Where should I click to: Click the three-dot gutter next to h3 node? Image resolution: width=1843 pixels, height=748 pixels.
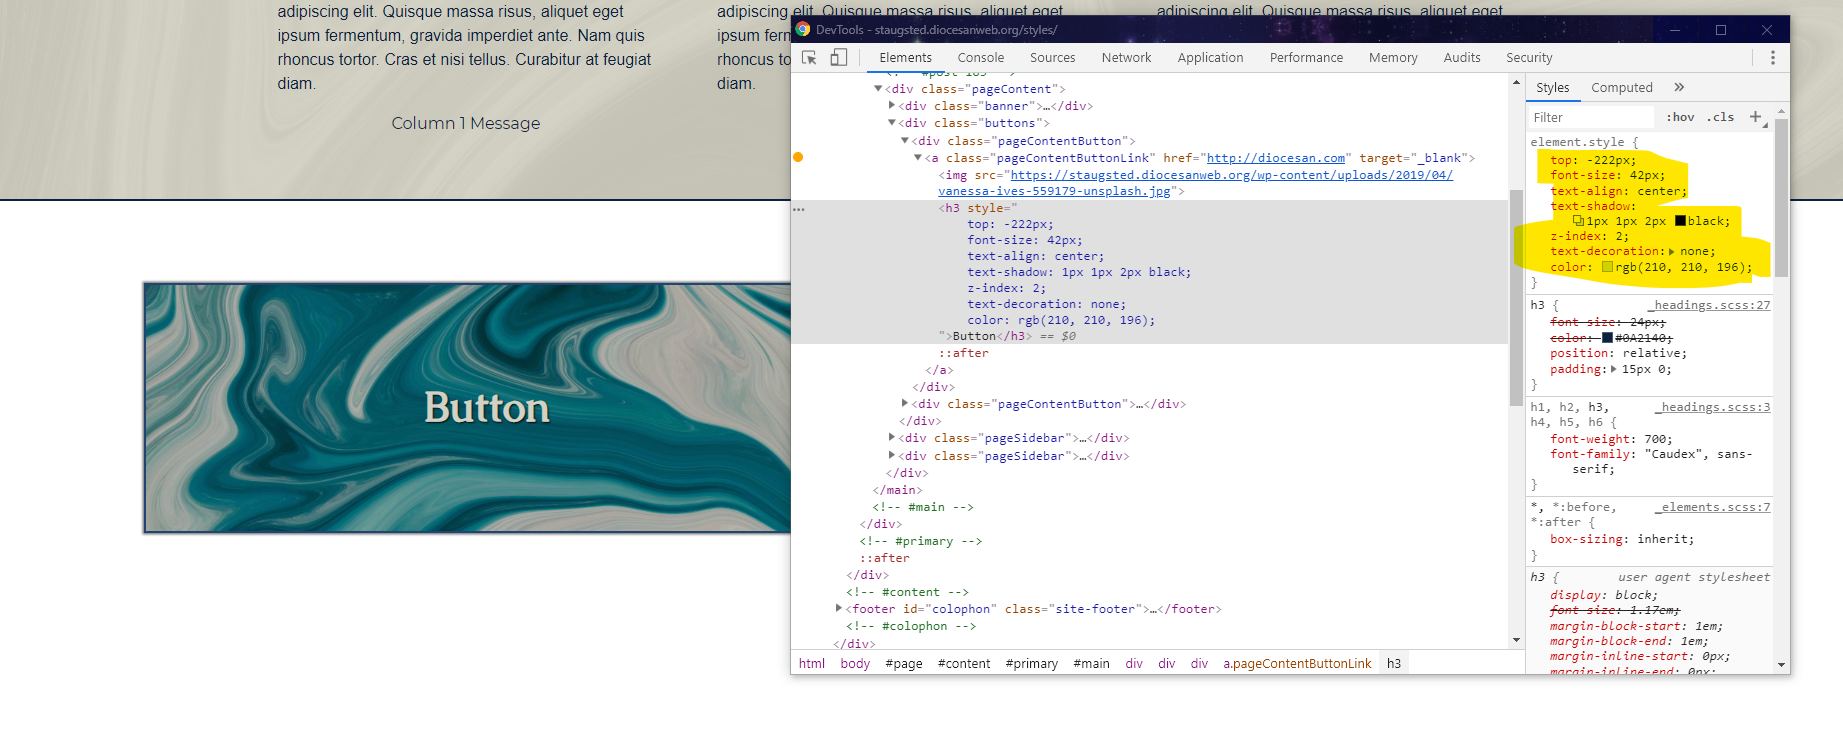coord(798,209)
